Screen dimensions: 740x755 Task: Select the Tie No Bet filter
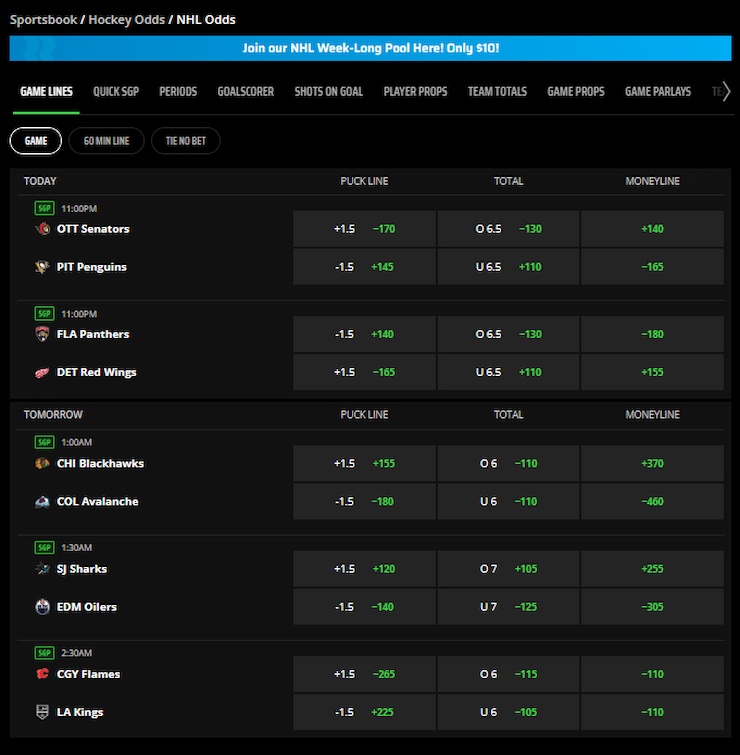point(186,141)
